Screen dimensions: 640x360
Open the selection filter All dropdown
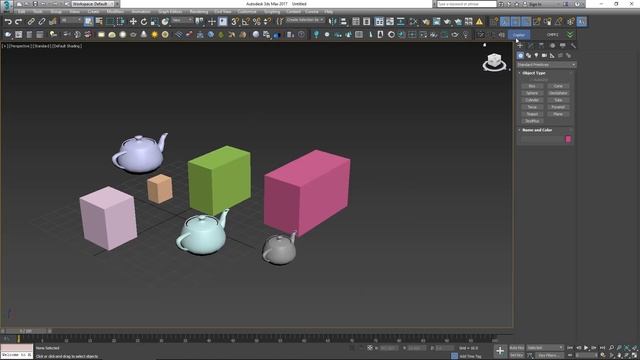click(70, 20)
